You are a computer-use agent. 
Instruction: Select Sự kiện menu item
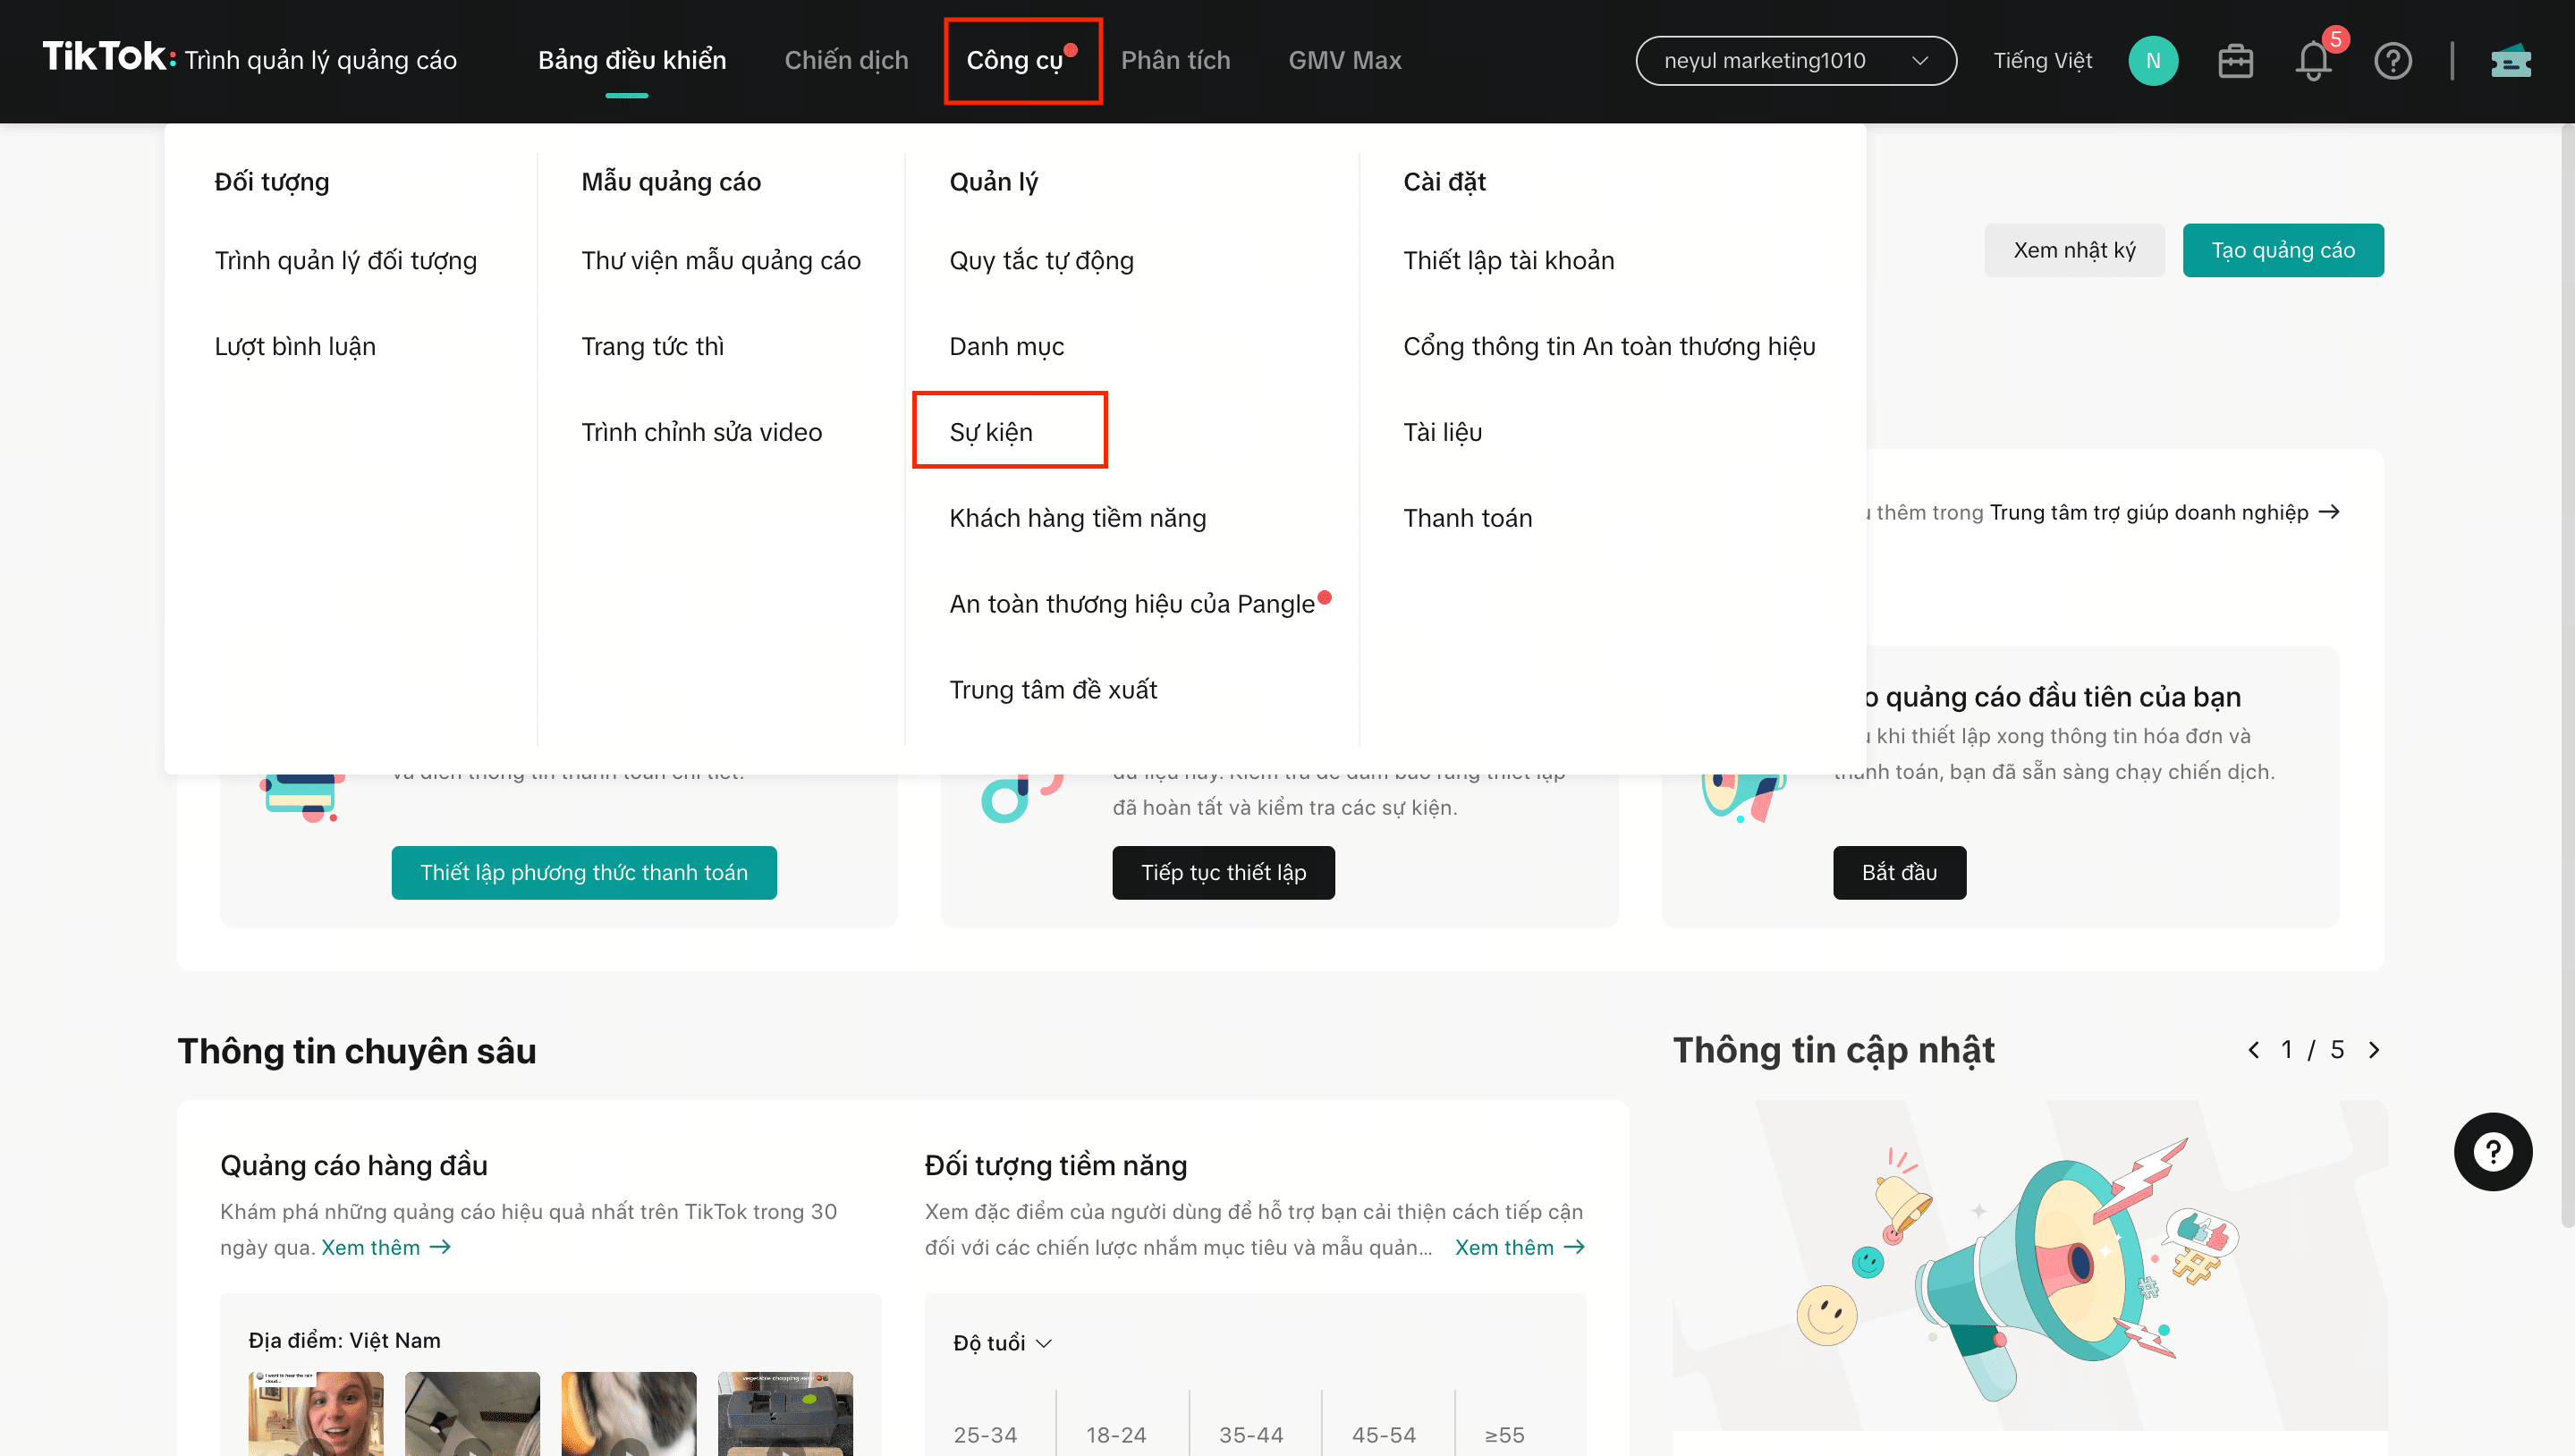pyautogui.click(x=990, y=433)
